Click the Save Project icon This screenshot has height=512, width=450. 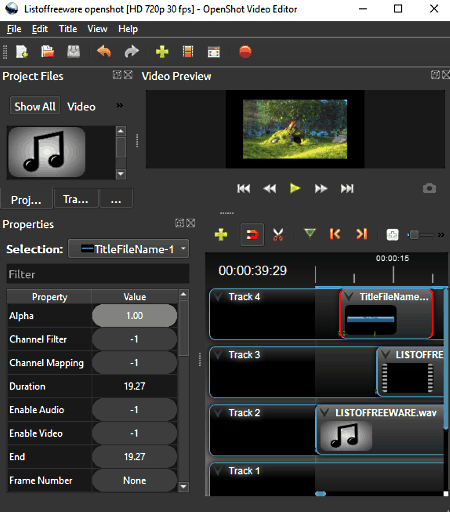click(74, 52)
